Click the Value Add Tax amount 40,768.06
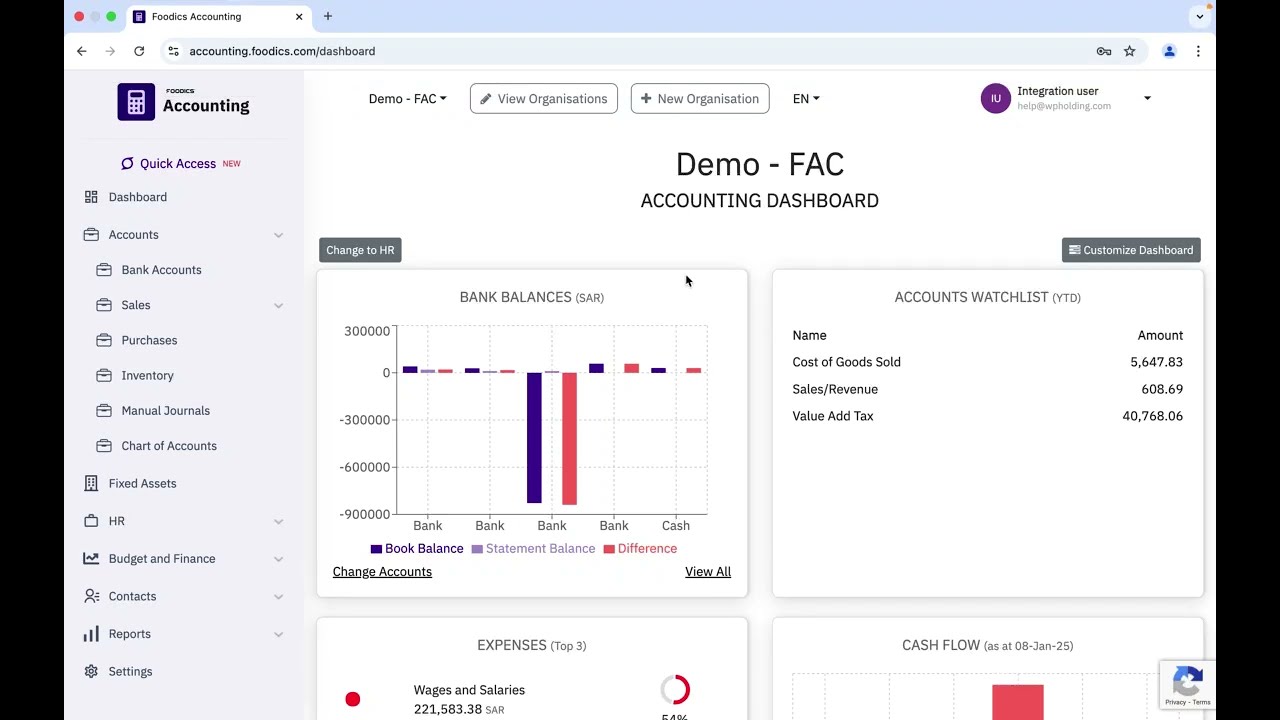 pos(1152,416)
